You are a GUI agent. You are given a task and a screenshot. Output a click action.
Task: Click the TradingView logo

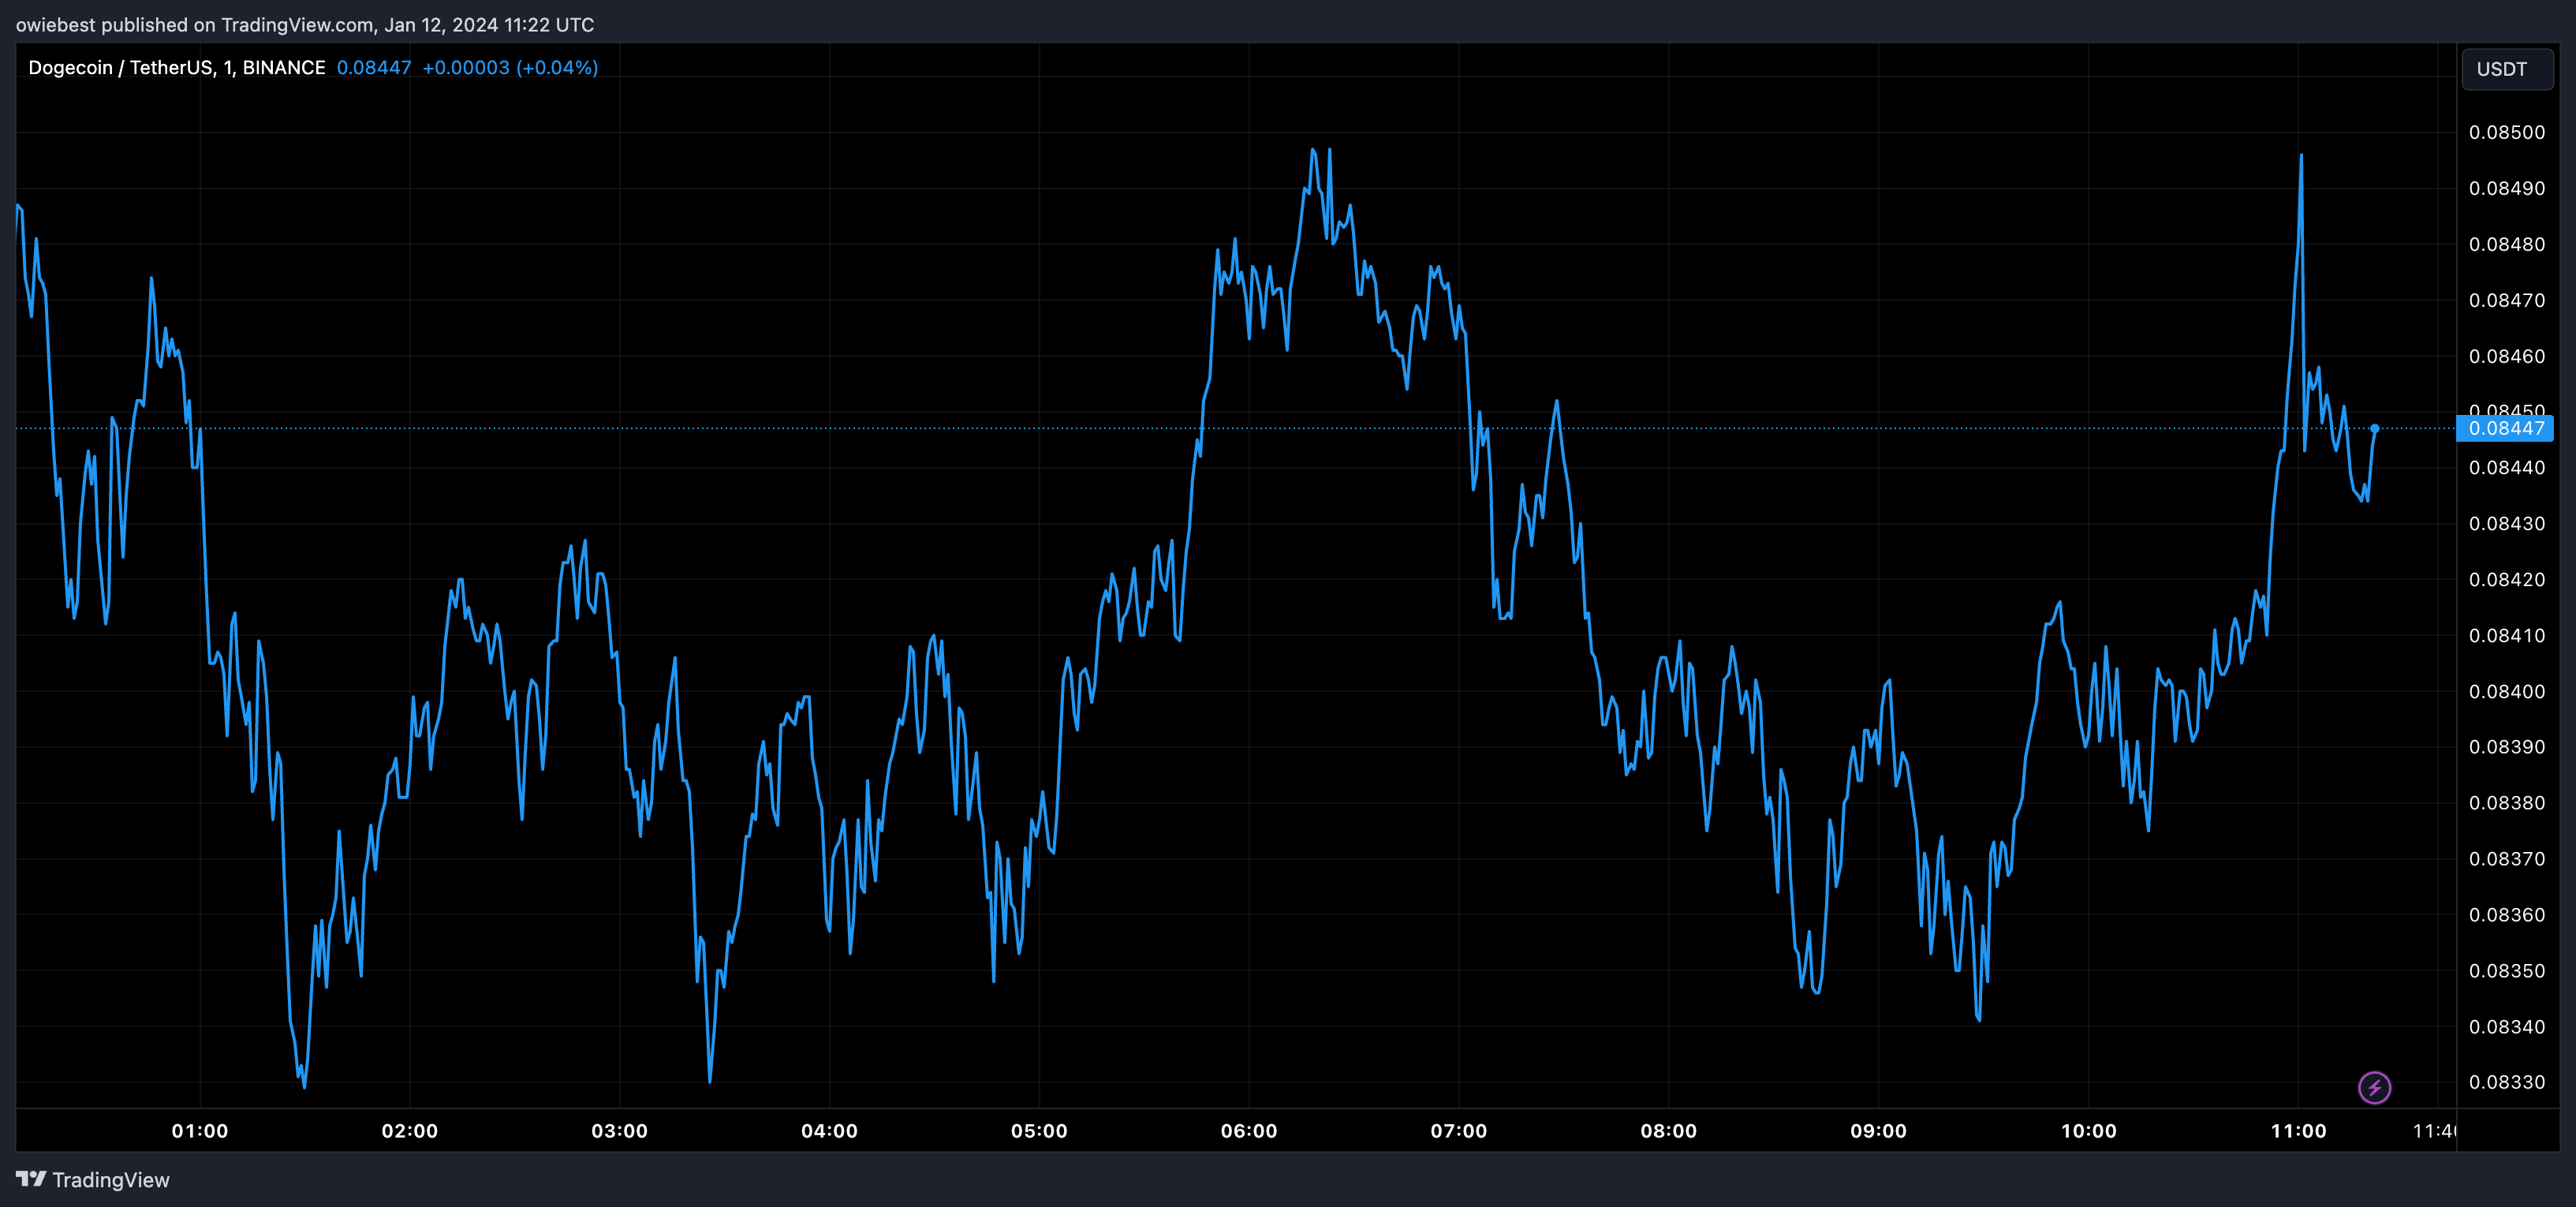click(31, 1179)
